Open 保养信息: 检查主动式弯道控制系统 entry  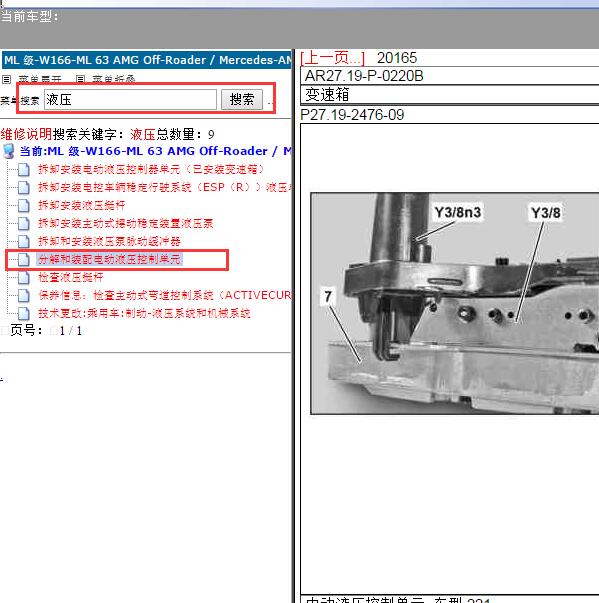[165, 295]
